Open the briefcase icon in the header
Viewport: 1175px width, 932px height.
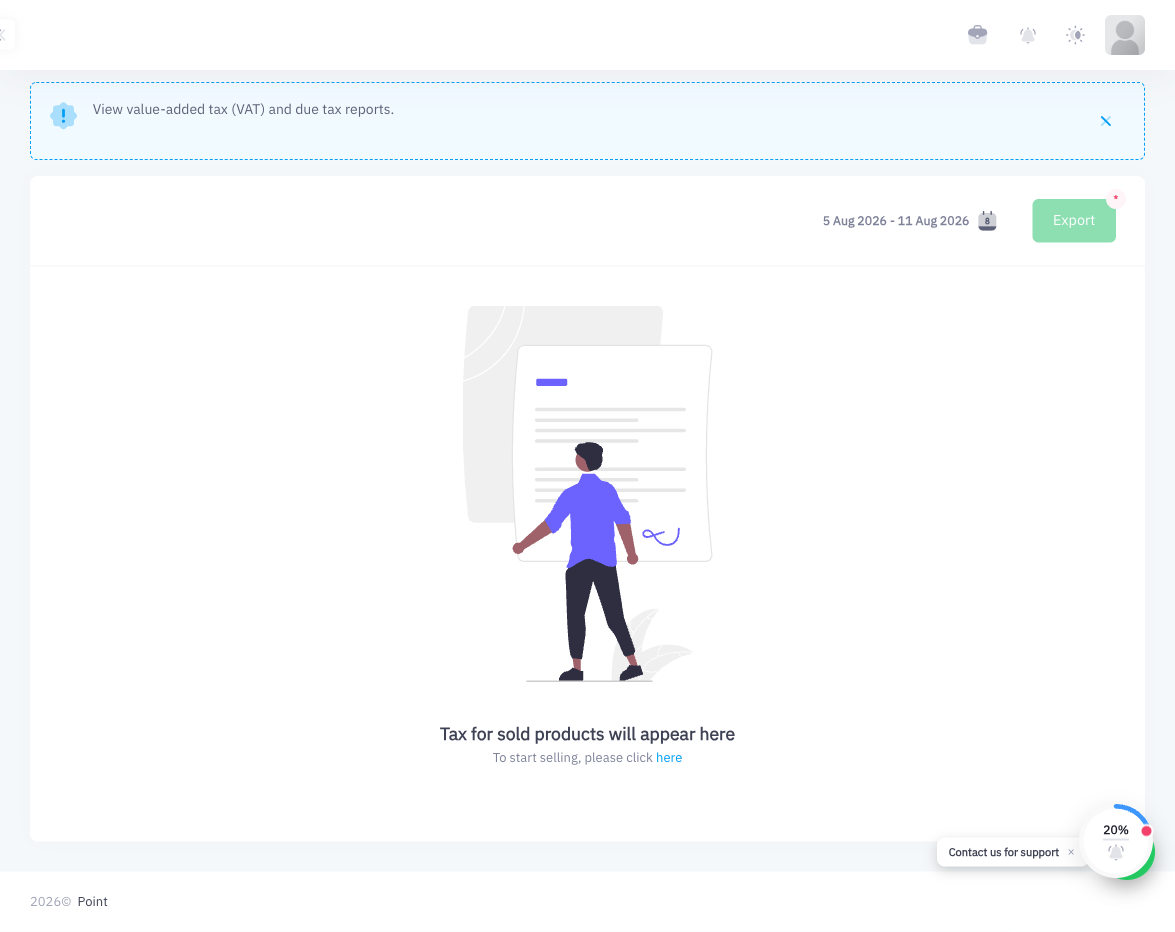tap(977, 34)
